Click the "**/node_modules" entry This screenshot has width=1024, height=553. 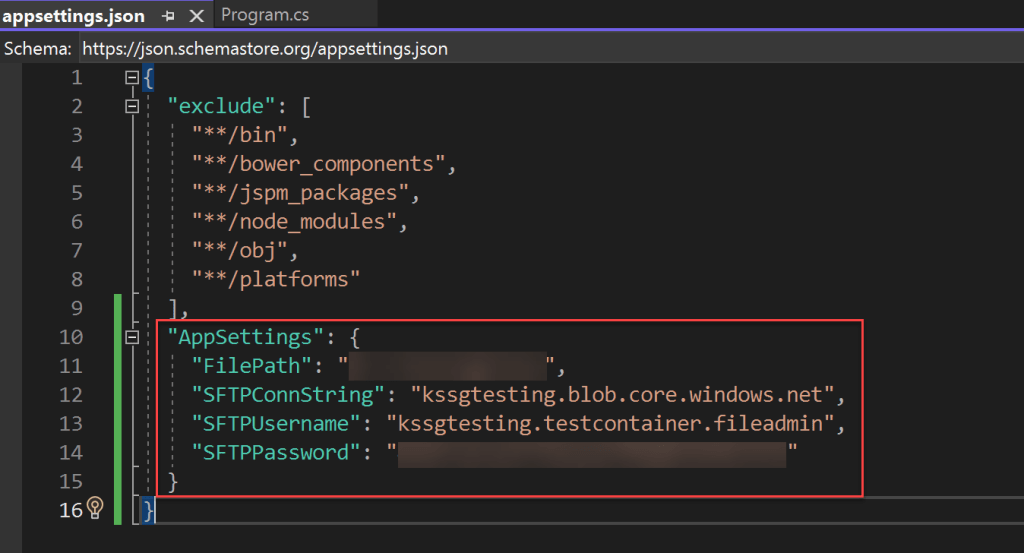(299, 221)
